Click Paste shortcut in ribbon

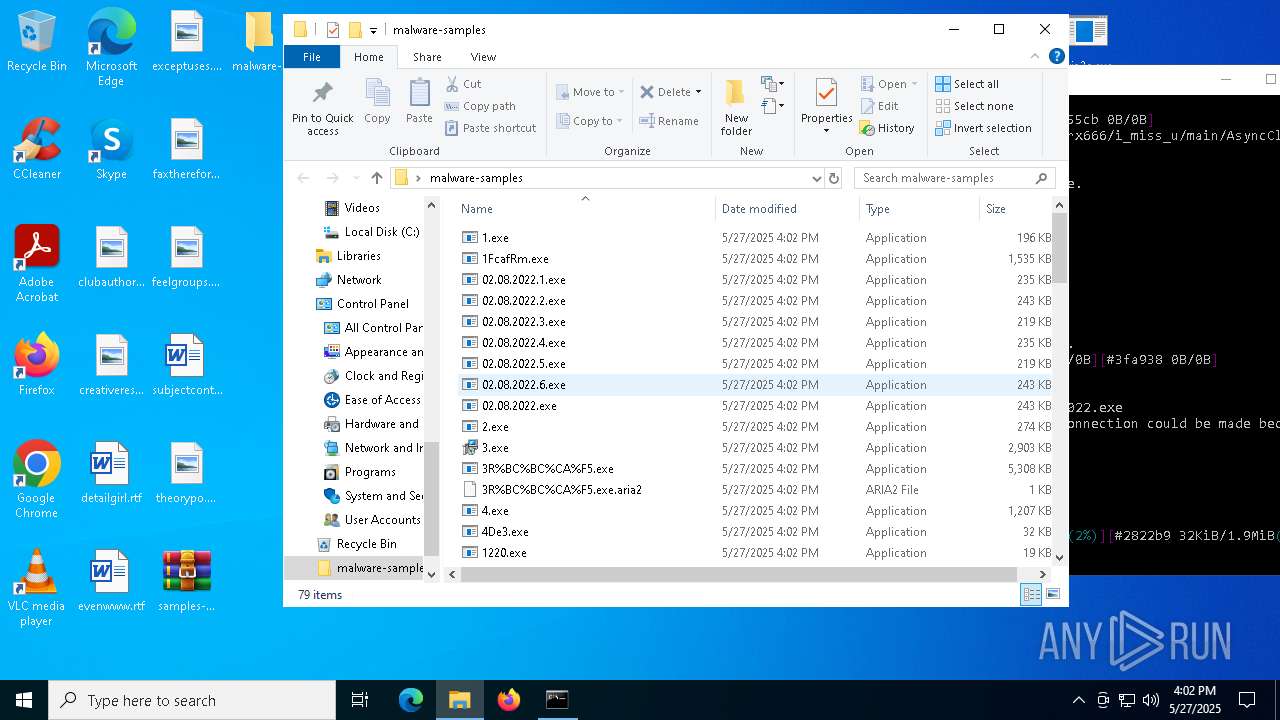490,128
